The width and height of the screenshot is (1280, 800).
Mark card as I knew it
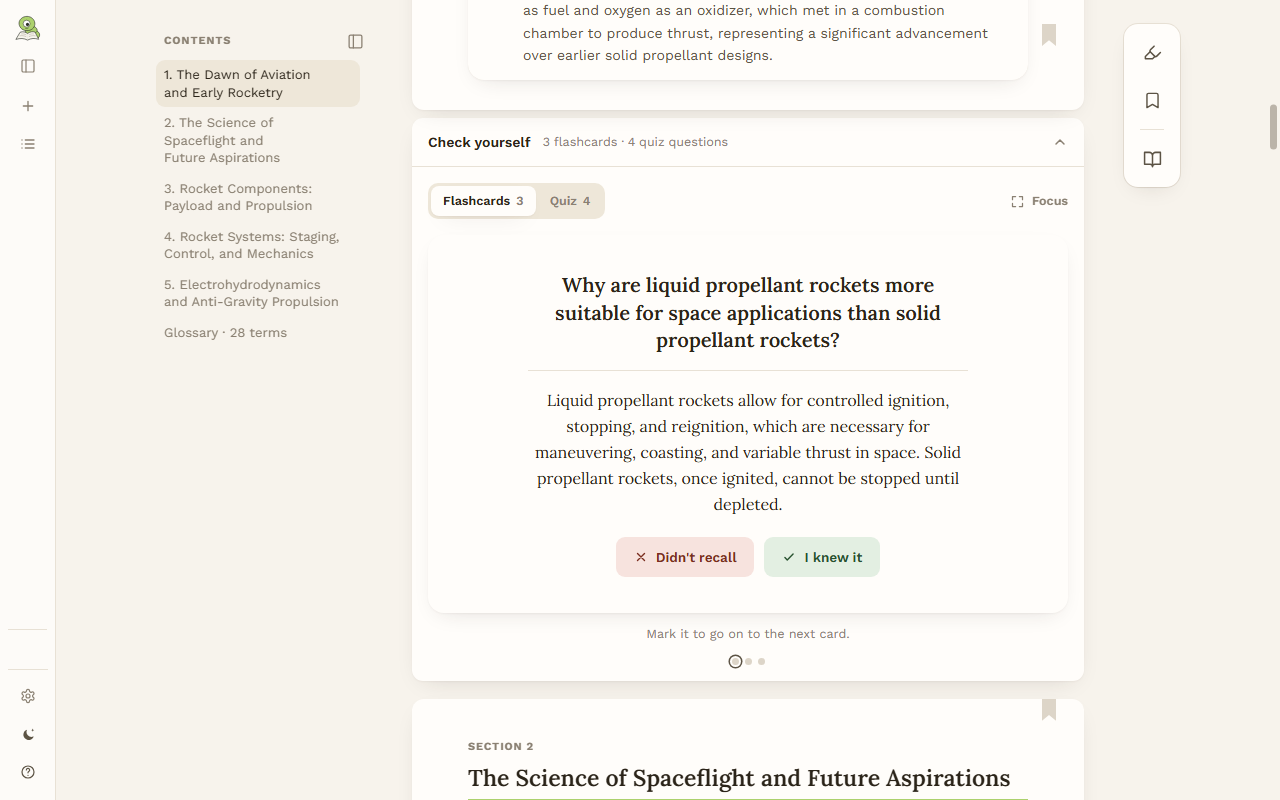point(822,557)
